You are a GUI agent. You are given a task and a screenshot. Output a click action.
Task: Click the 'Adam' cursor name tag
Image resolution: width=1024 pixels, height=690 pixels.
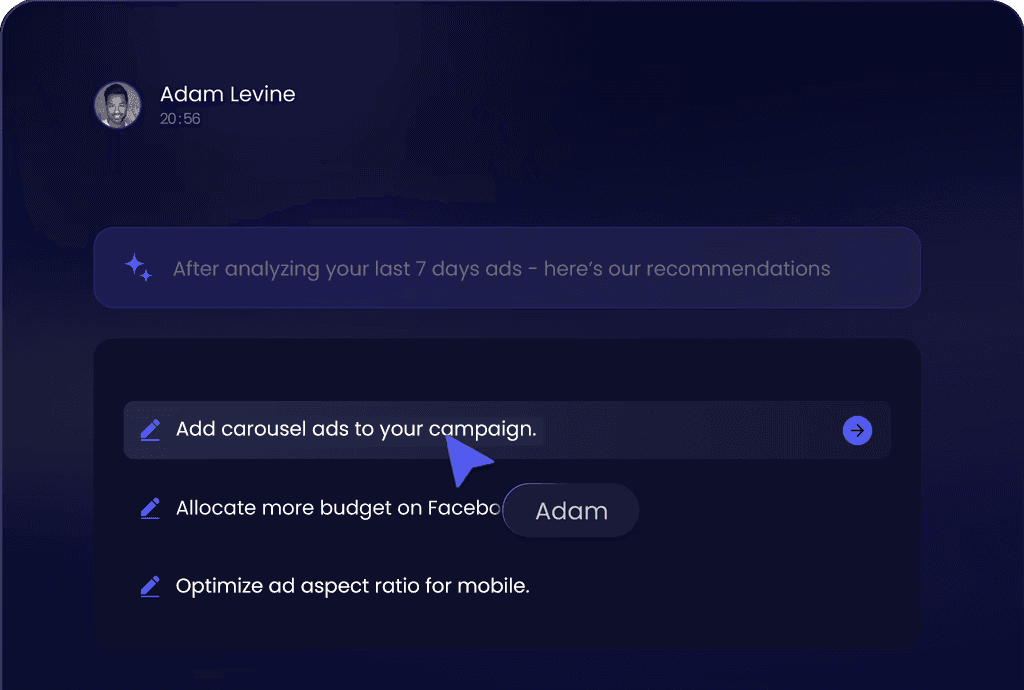571,510
